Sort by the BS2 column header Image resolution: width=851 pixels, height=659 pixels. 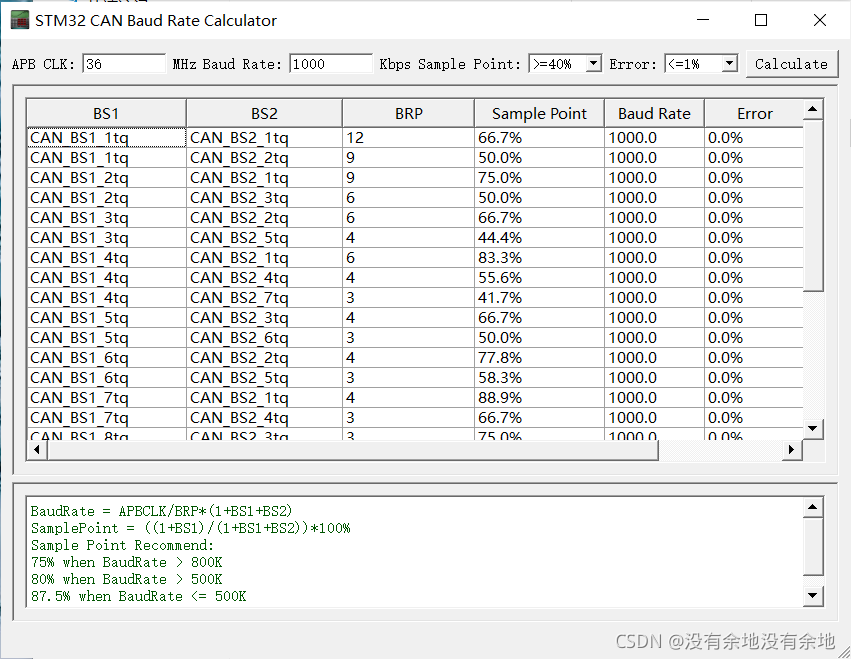264,113
